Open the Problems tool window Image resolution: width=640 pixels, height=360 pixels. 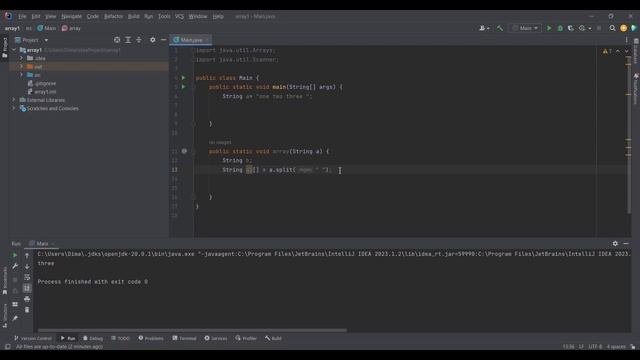151,338
